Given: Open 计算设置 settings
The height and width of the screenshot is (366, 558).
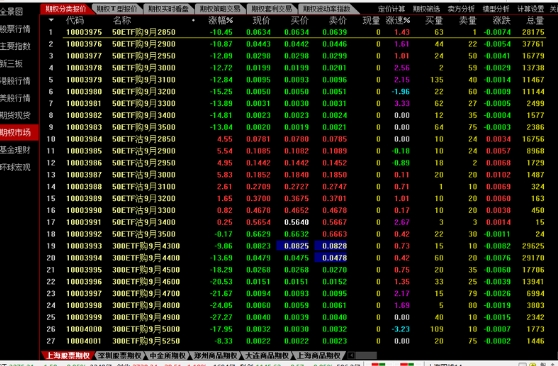Looking at the screenshot, I should pos(530,9).
